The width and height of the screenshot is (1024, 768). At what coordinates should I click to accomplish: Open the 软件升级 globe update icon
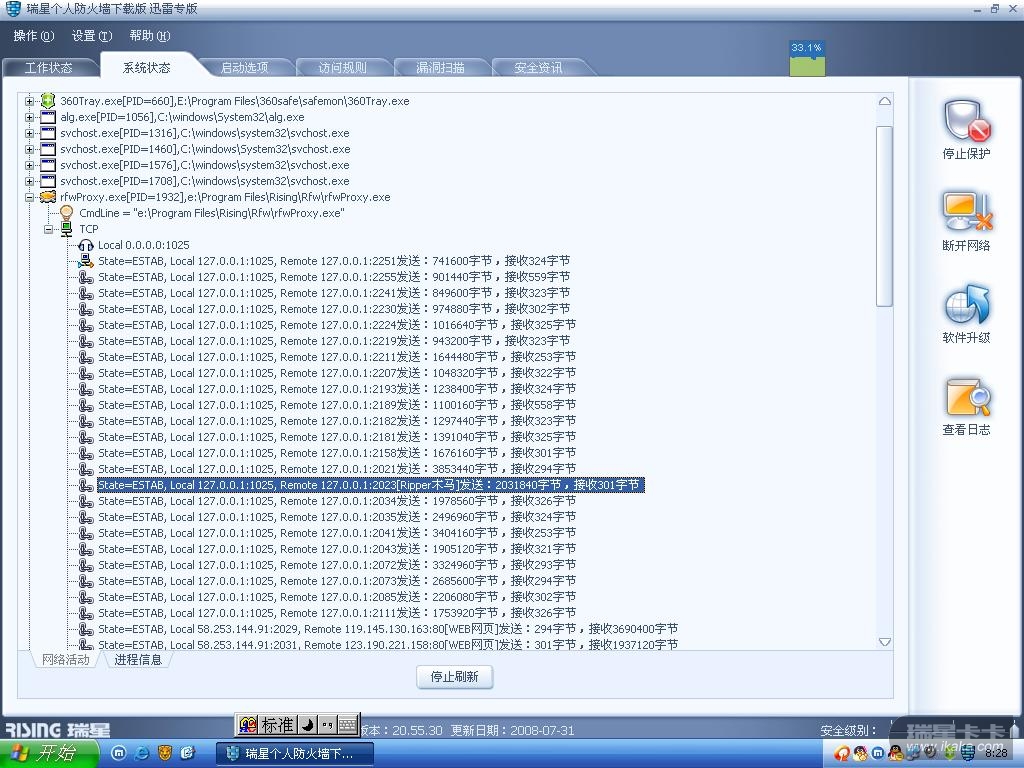pos(967,304)
